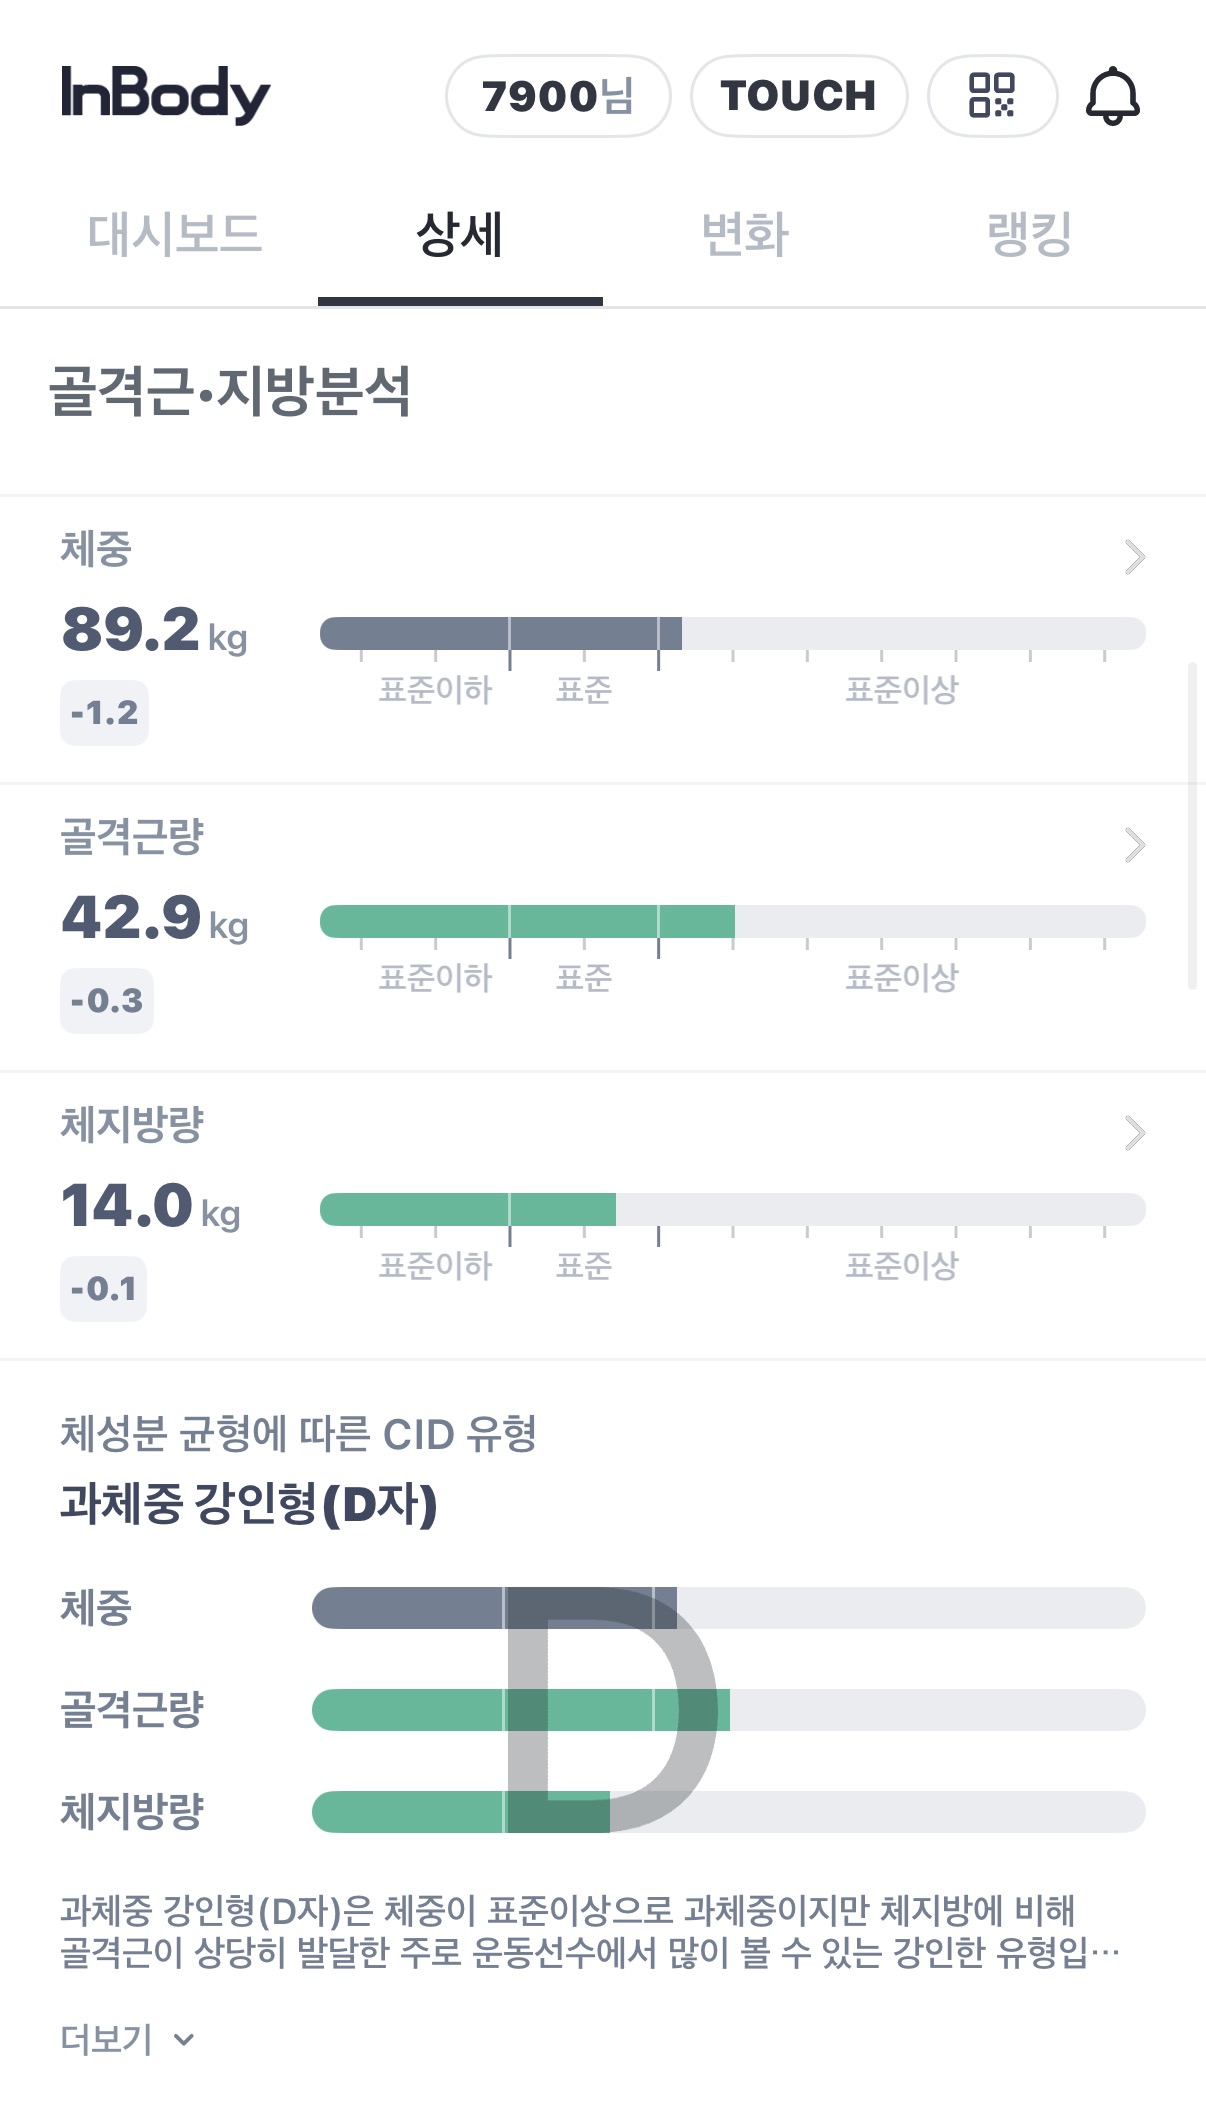Select the 상세 tab
Image resolution: width=1206 pixels, height=2112 pixels.
(x=460, y=235)
